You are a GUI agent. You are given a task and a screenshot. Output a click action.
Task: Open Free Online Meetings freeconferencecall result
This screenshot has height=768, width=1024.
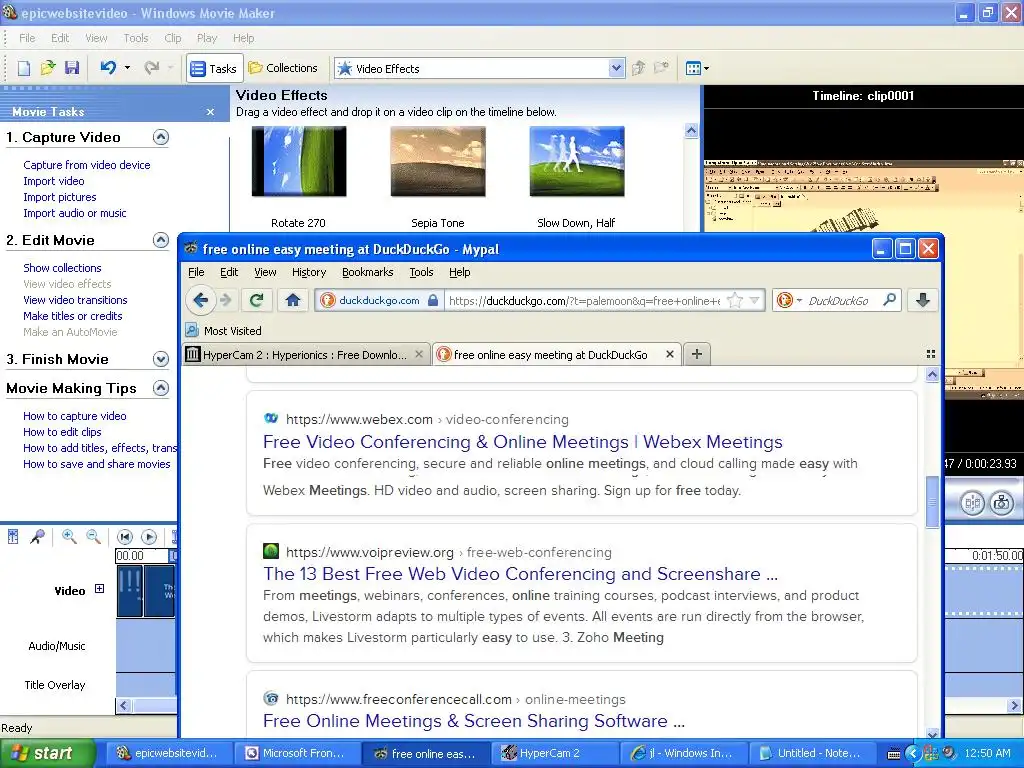[474, 721]
